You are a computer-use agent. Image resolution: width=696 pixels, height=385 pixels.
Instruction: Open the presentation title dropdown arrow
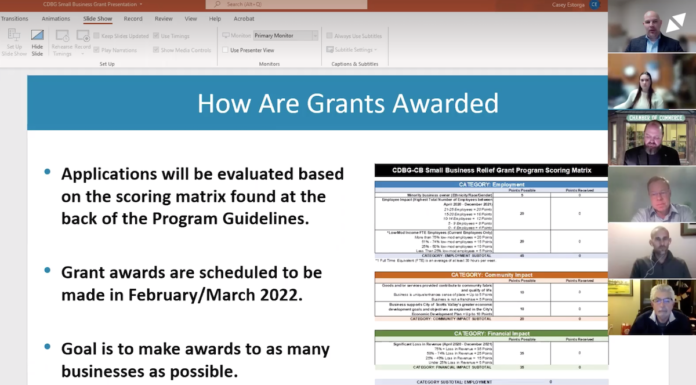coord(141,4)
